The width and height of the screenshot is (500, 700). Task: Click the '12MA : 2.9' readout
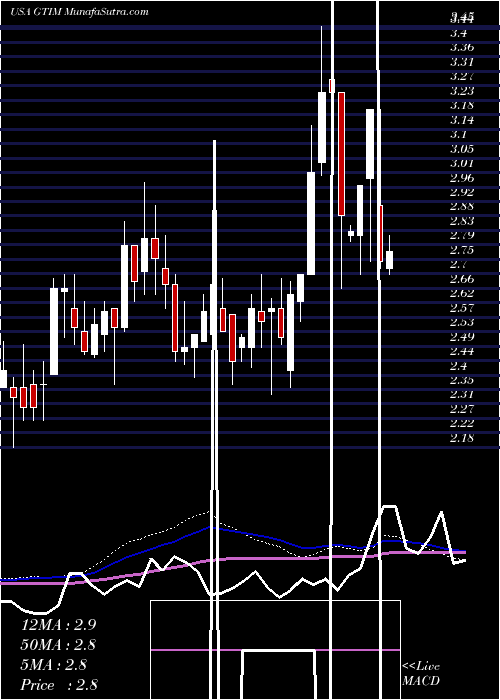pos(59,625)
